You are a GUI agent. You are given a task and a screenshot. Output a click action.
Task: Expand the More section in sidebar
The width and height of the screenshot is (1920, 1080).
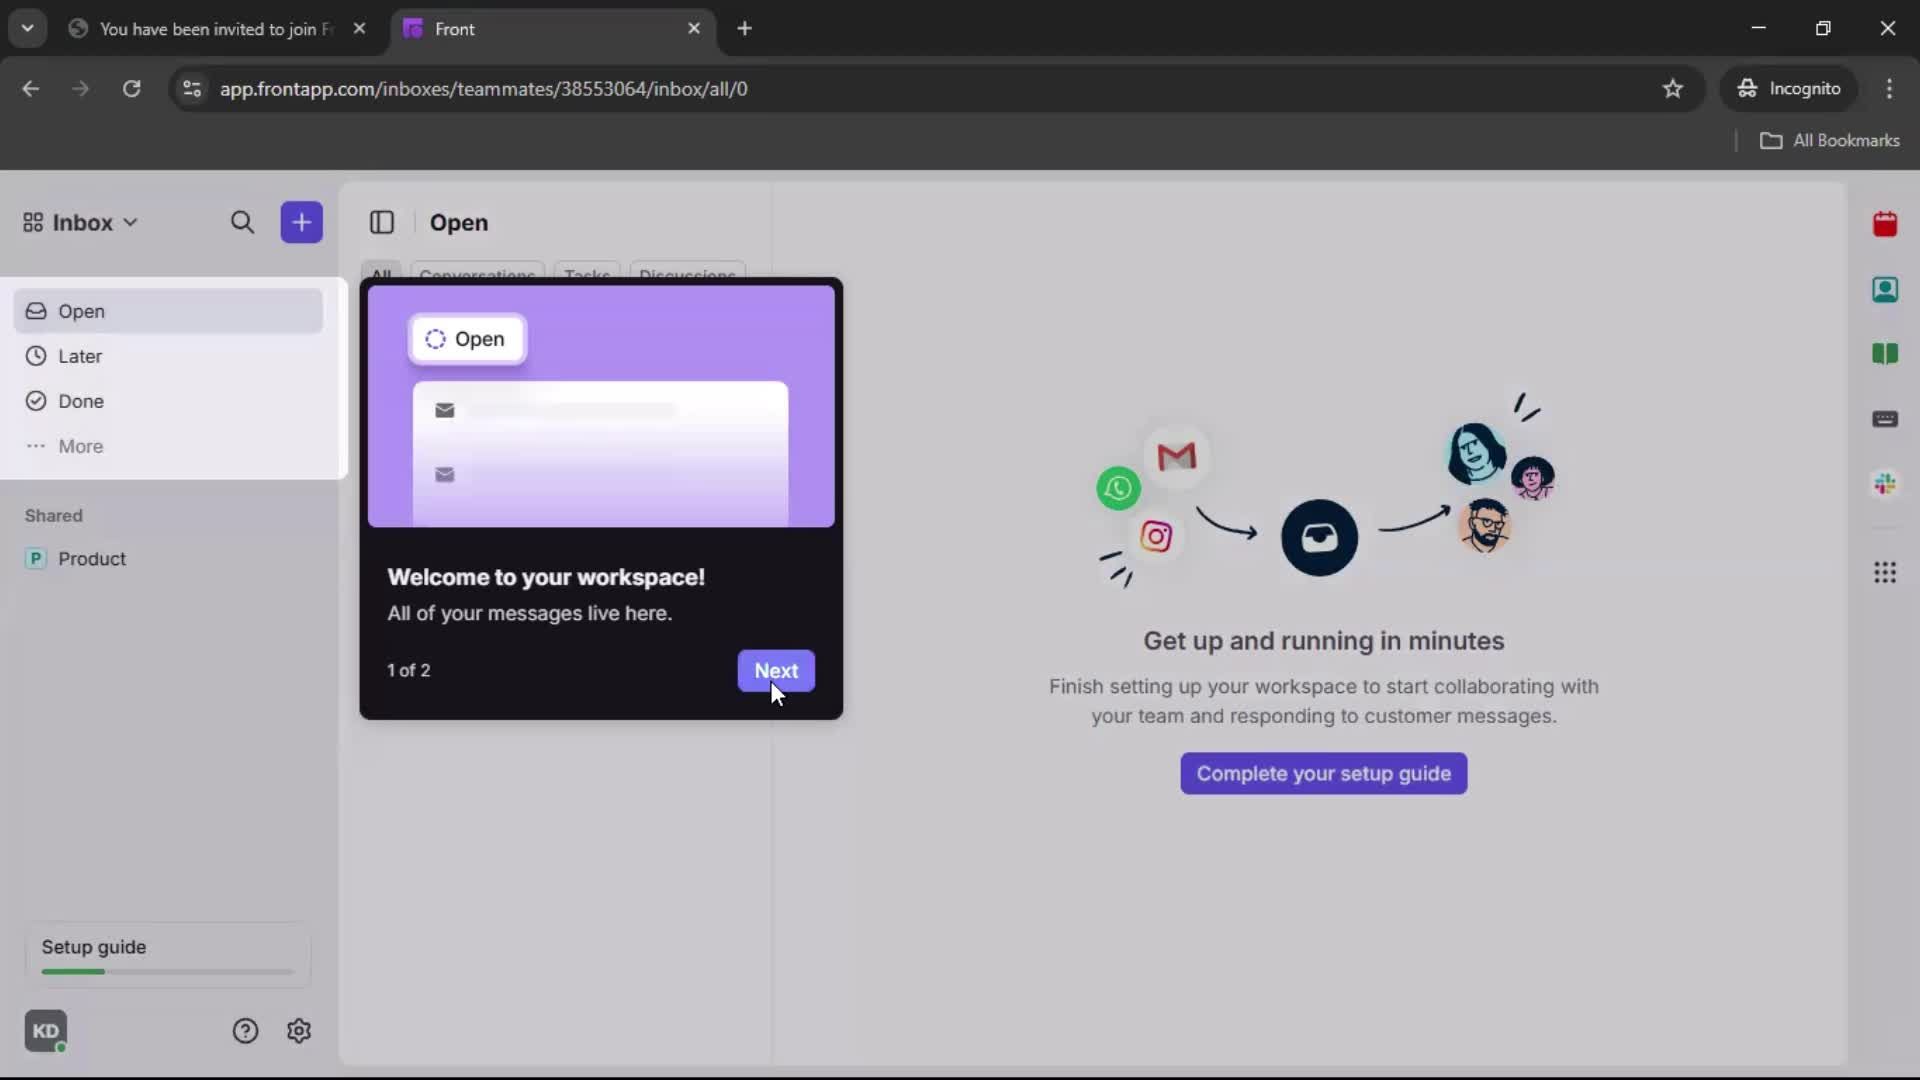pyautogui.click(x=80, y=446)
